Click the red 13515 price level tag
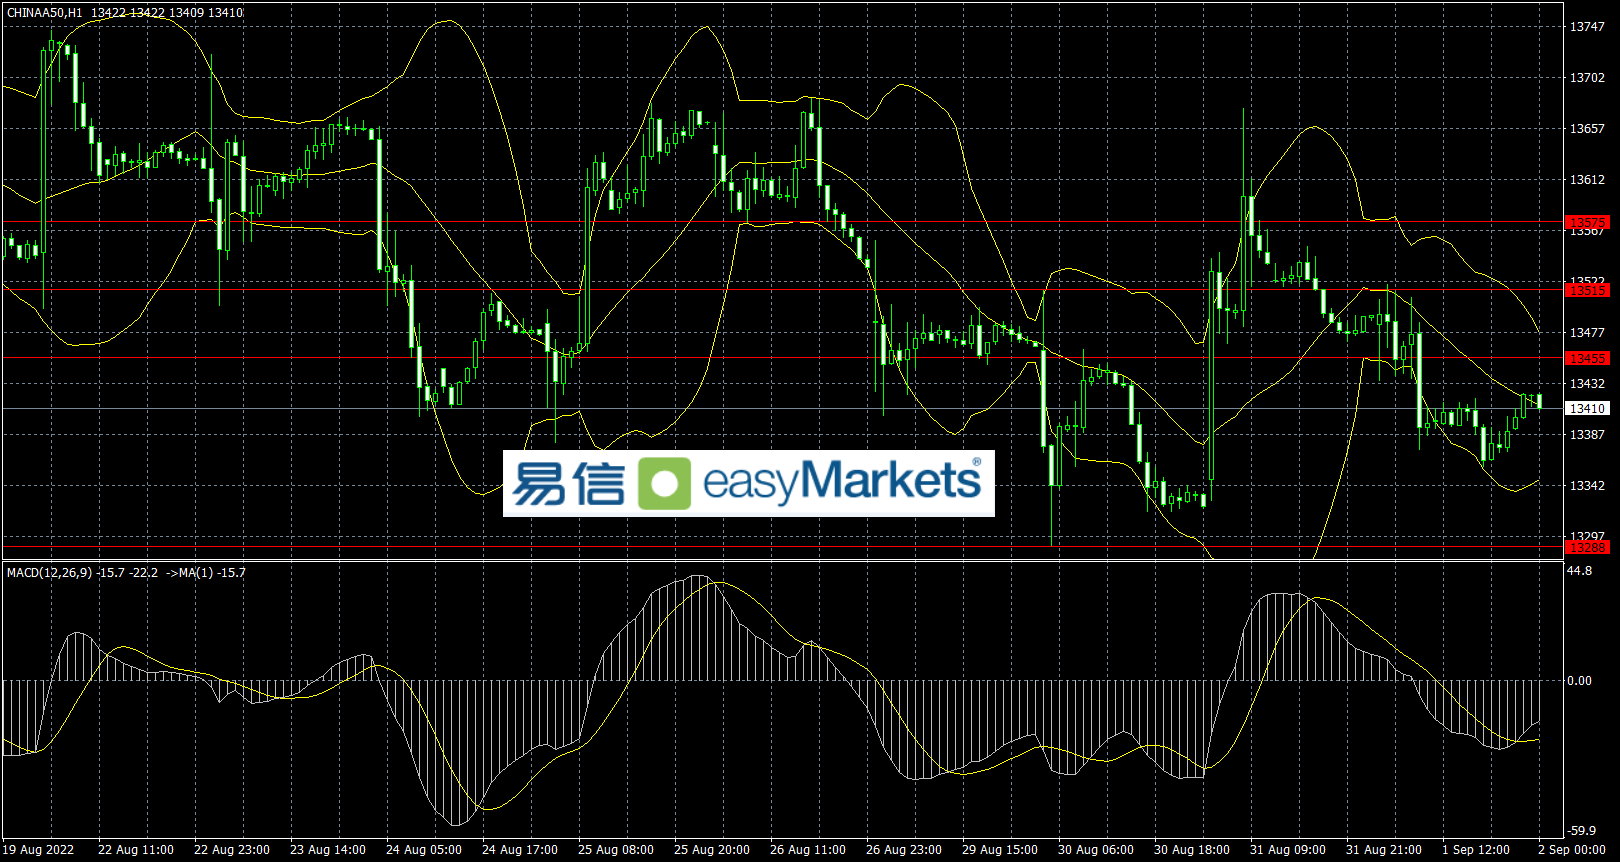The width and height of the screenshot is (1620, 862). 1587,290
